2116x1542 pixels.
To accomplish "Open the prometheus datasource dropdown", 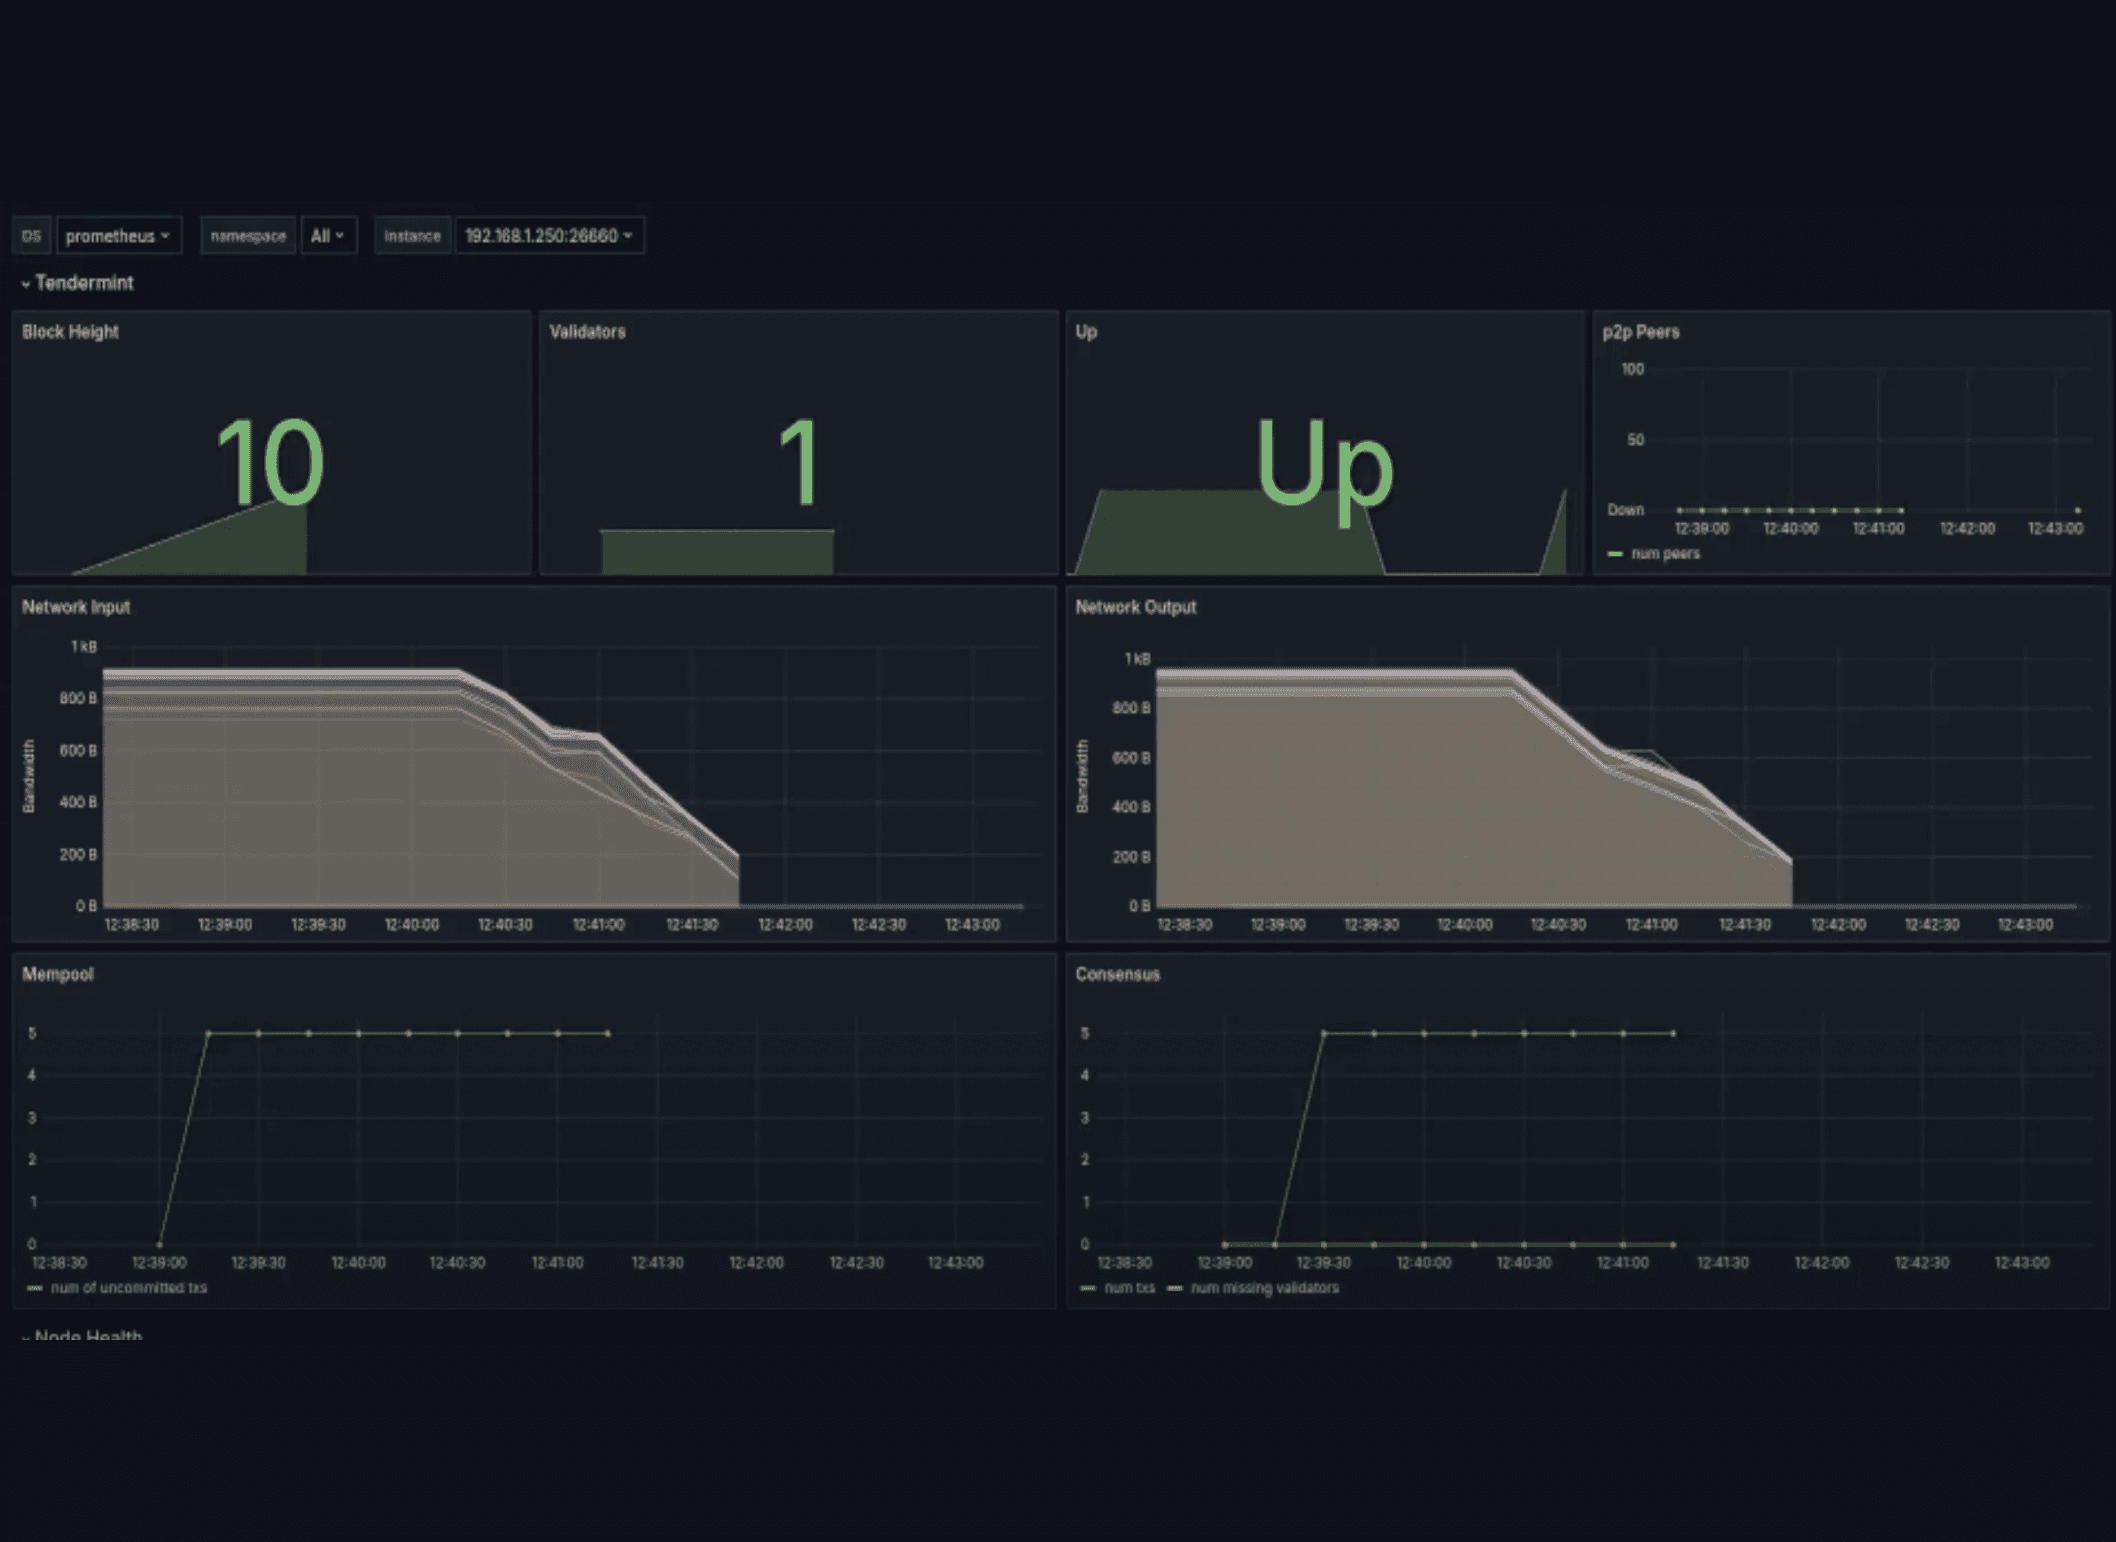I will 119,236.
